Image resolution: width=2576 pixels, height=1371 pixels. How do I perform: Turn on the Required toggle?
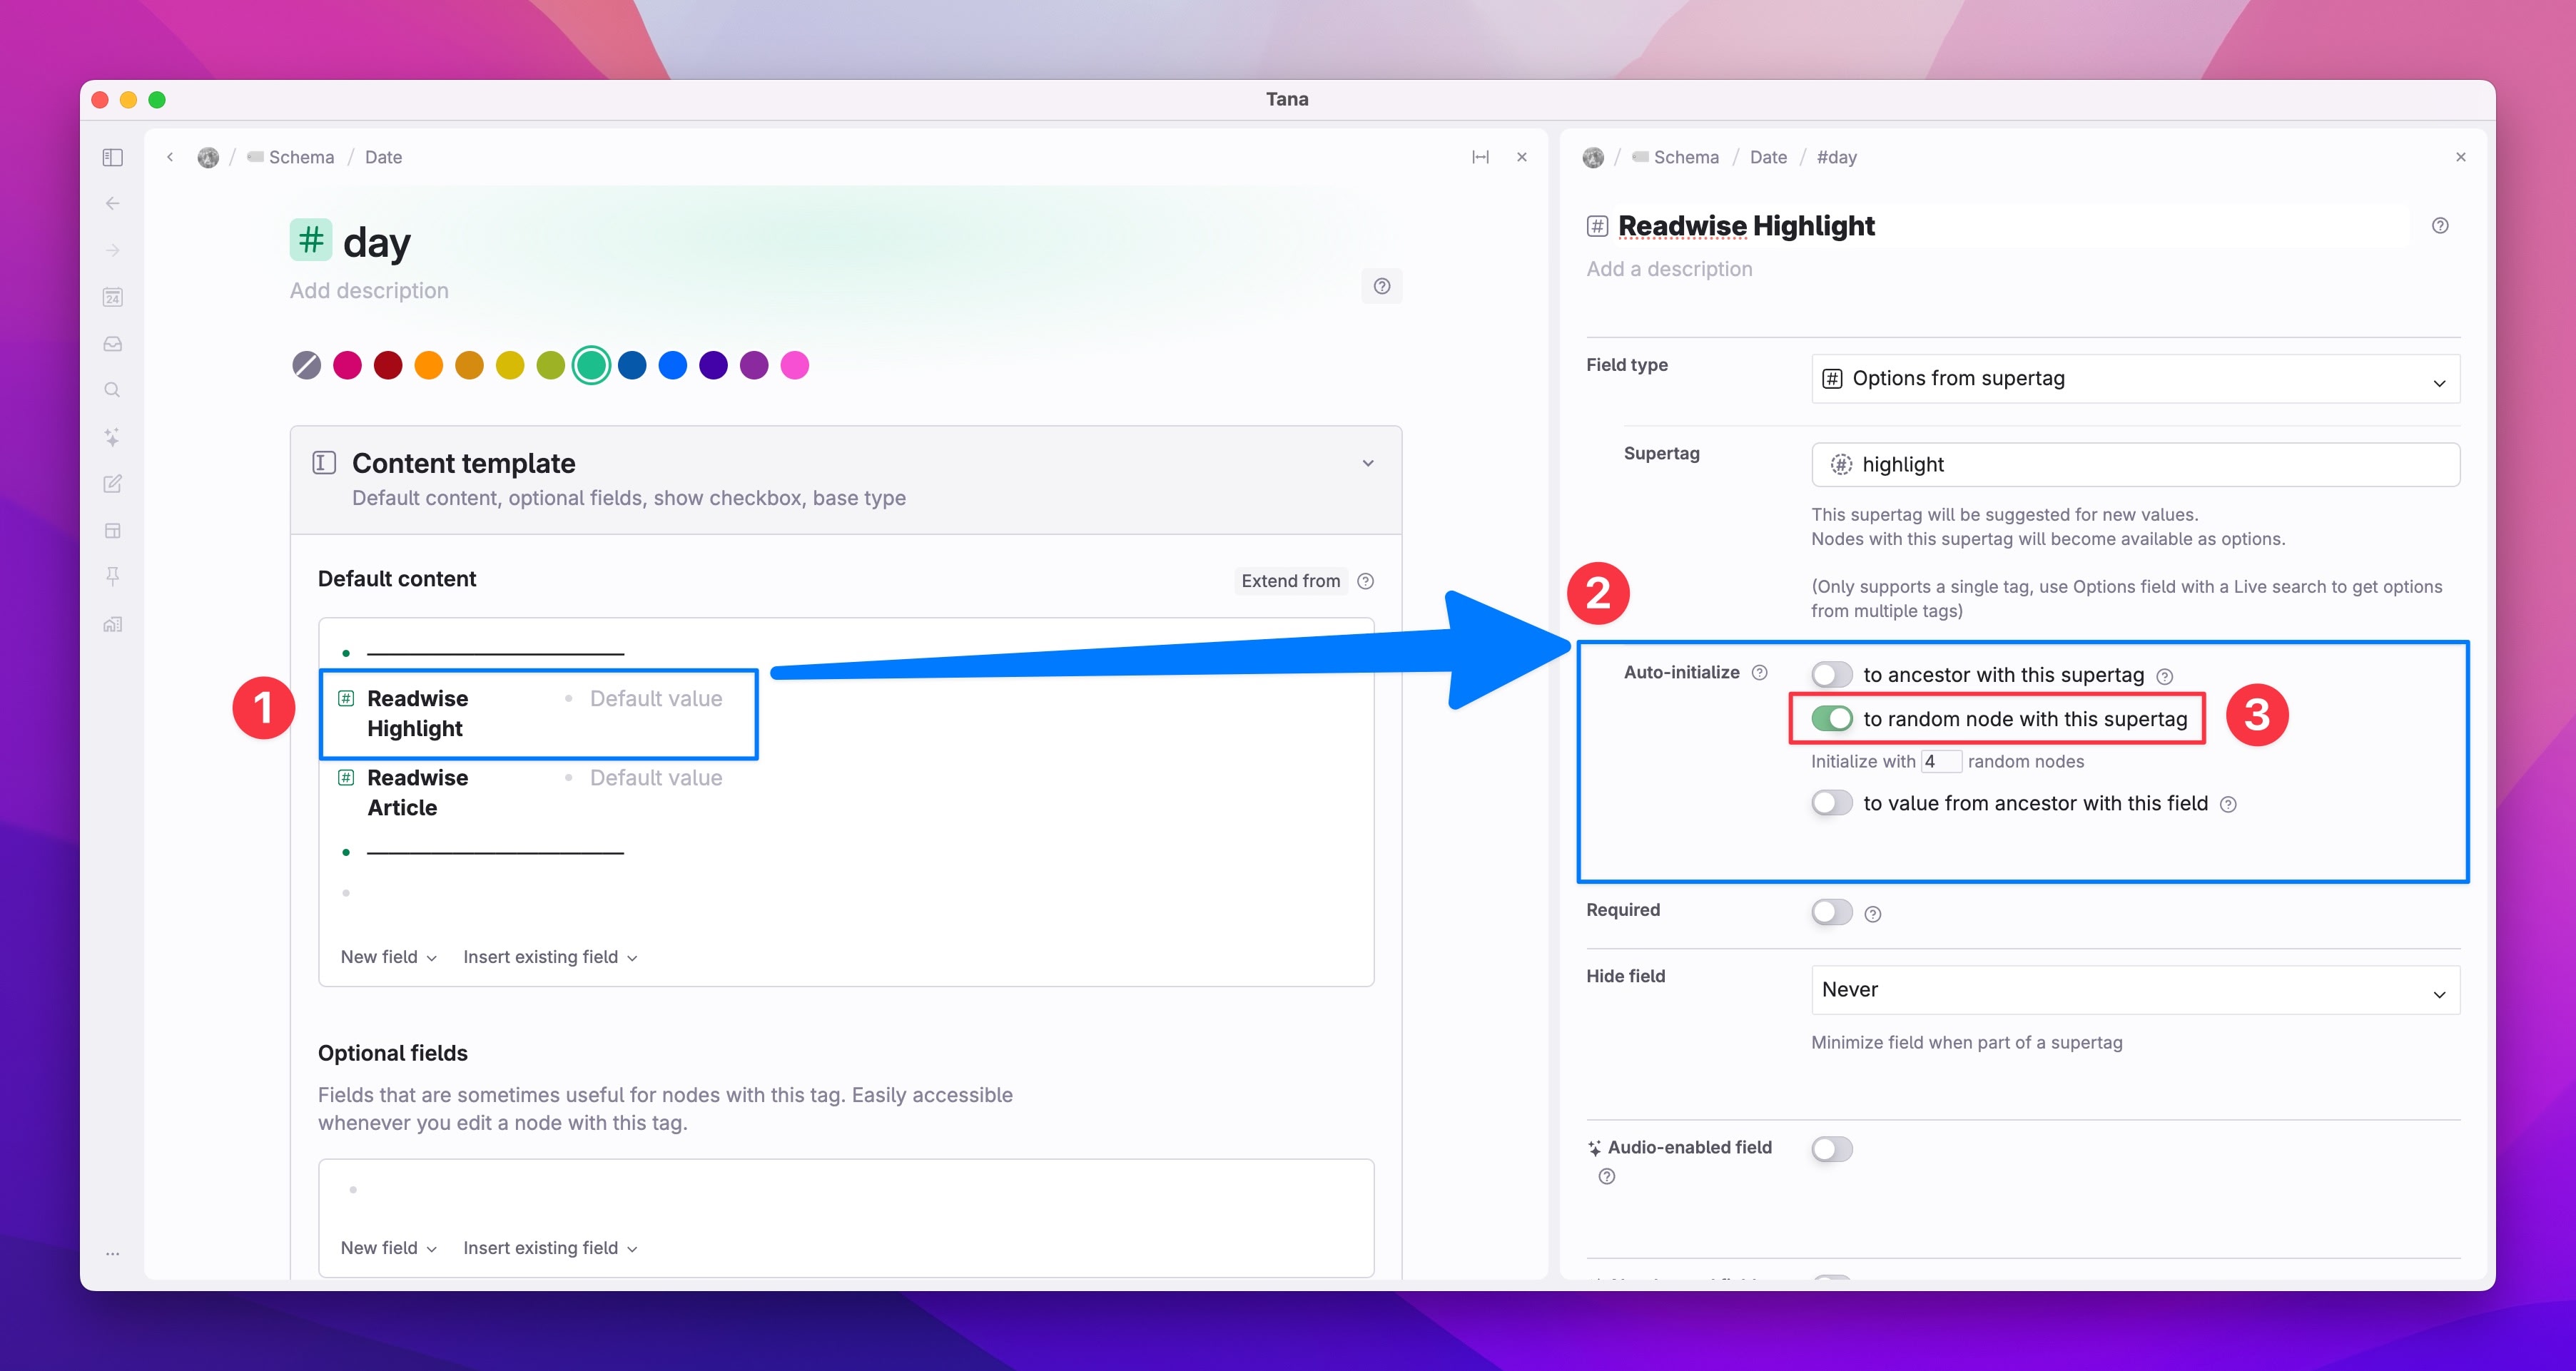point(1832,912)
